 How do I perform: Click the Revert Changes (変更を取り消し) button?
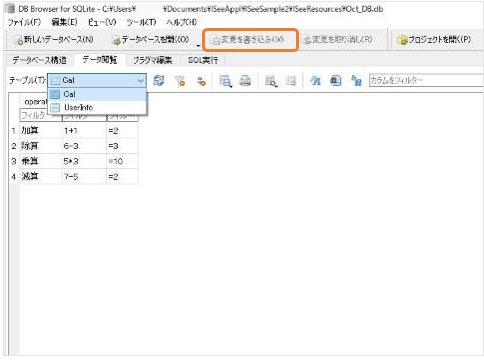[x=337, y=40]
